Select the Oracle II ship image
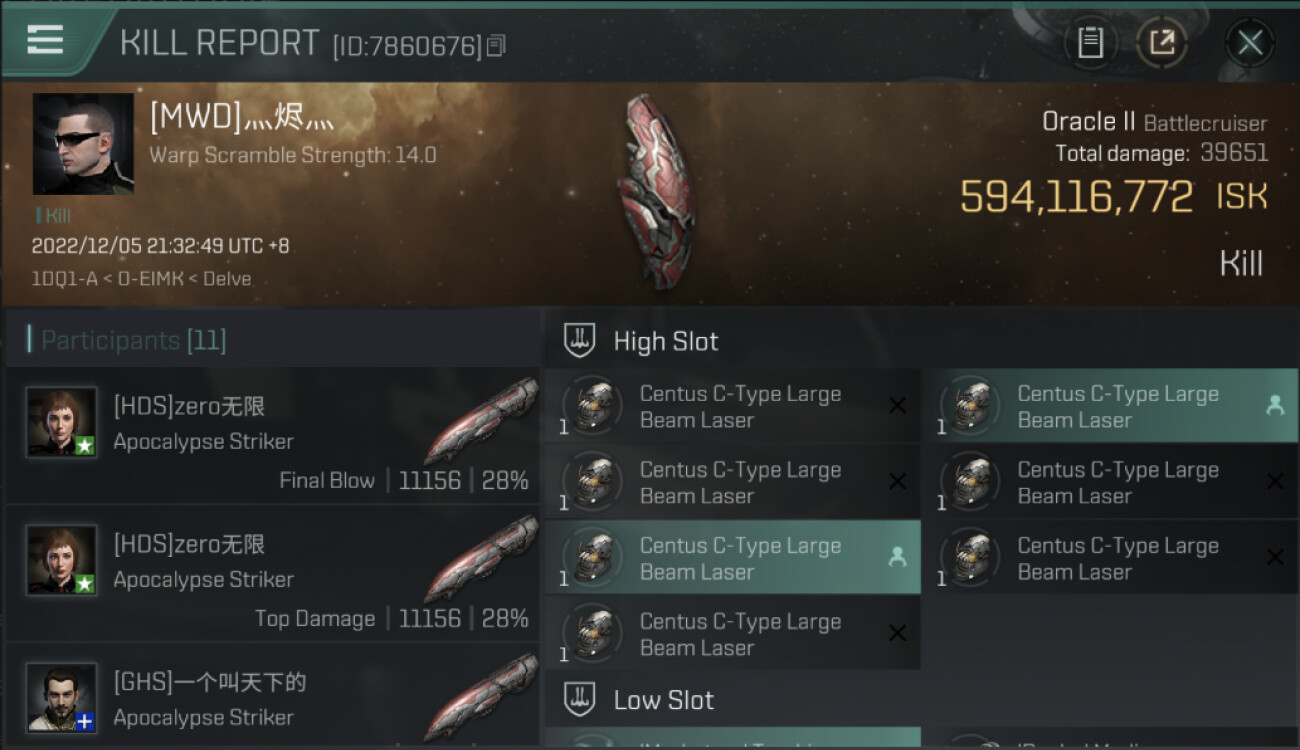The height and width of the screenshot is (750, 1300). click(655, 190)
